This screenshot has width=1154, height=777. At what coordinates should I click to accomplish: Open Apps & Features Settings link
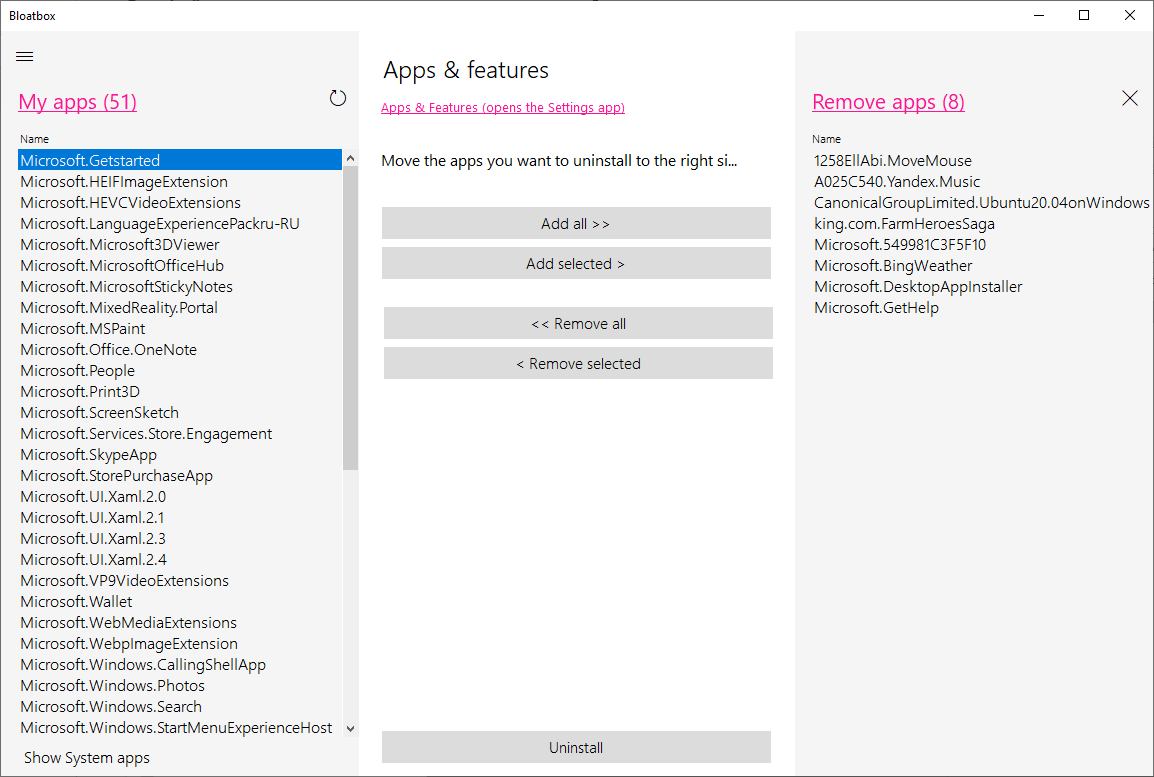point(503,108)
